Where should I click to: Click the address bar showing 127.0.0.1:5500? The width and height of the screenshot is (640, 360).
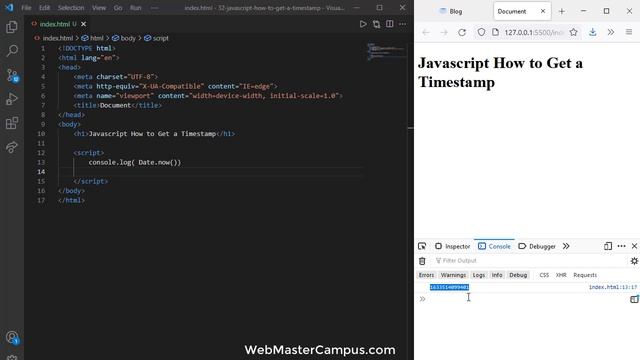[533, 32]
